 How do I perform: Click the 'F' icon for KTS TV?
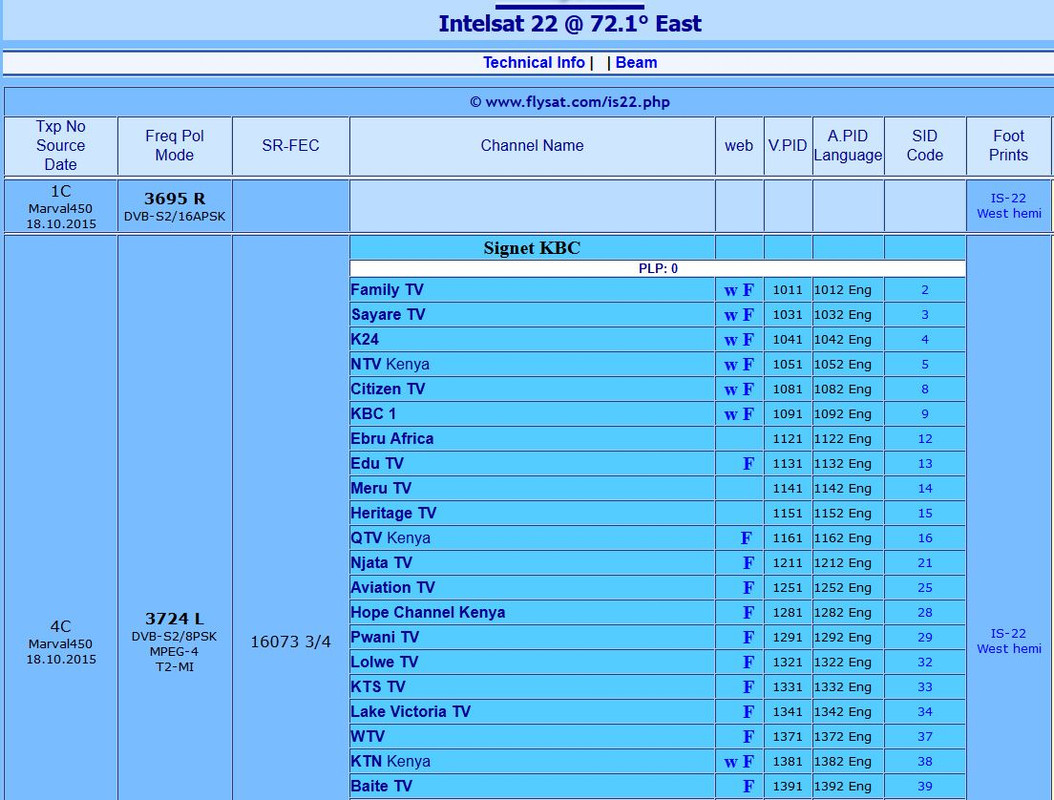pos(748,688)
